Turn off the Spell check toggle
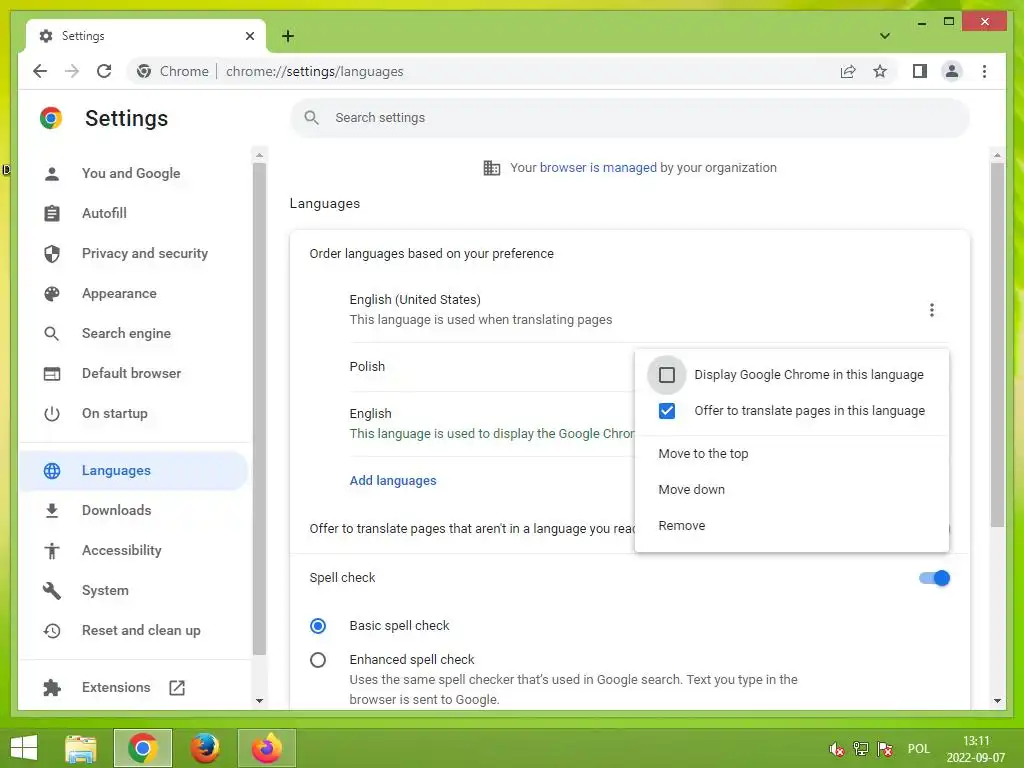This screenshot has height=768, width=1024. (934, 578)
